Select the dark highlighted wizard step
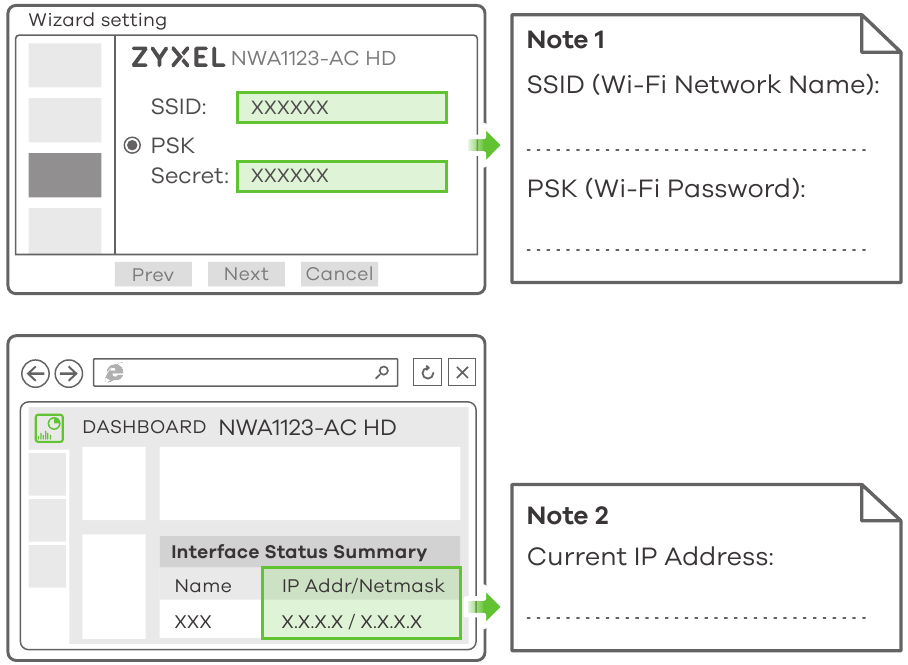This screenshot has height=665, width=908. 65,175
